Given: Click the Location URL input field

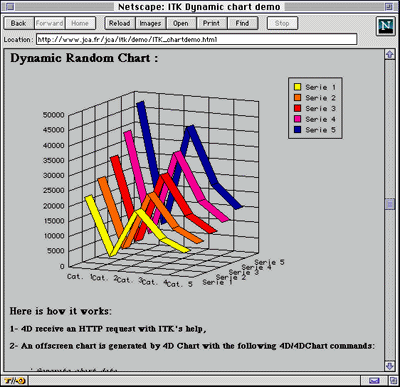Looking at the screenshot, I should click(196, 39).
